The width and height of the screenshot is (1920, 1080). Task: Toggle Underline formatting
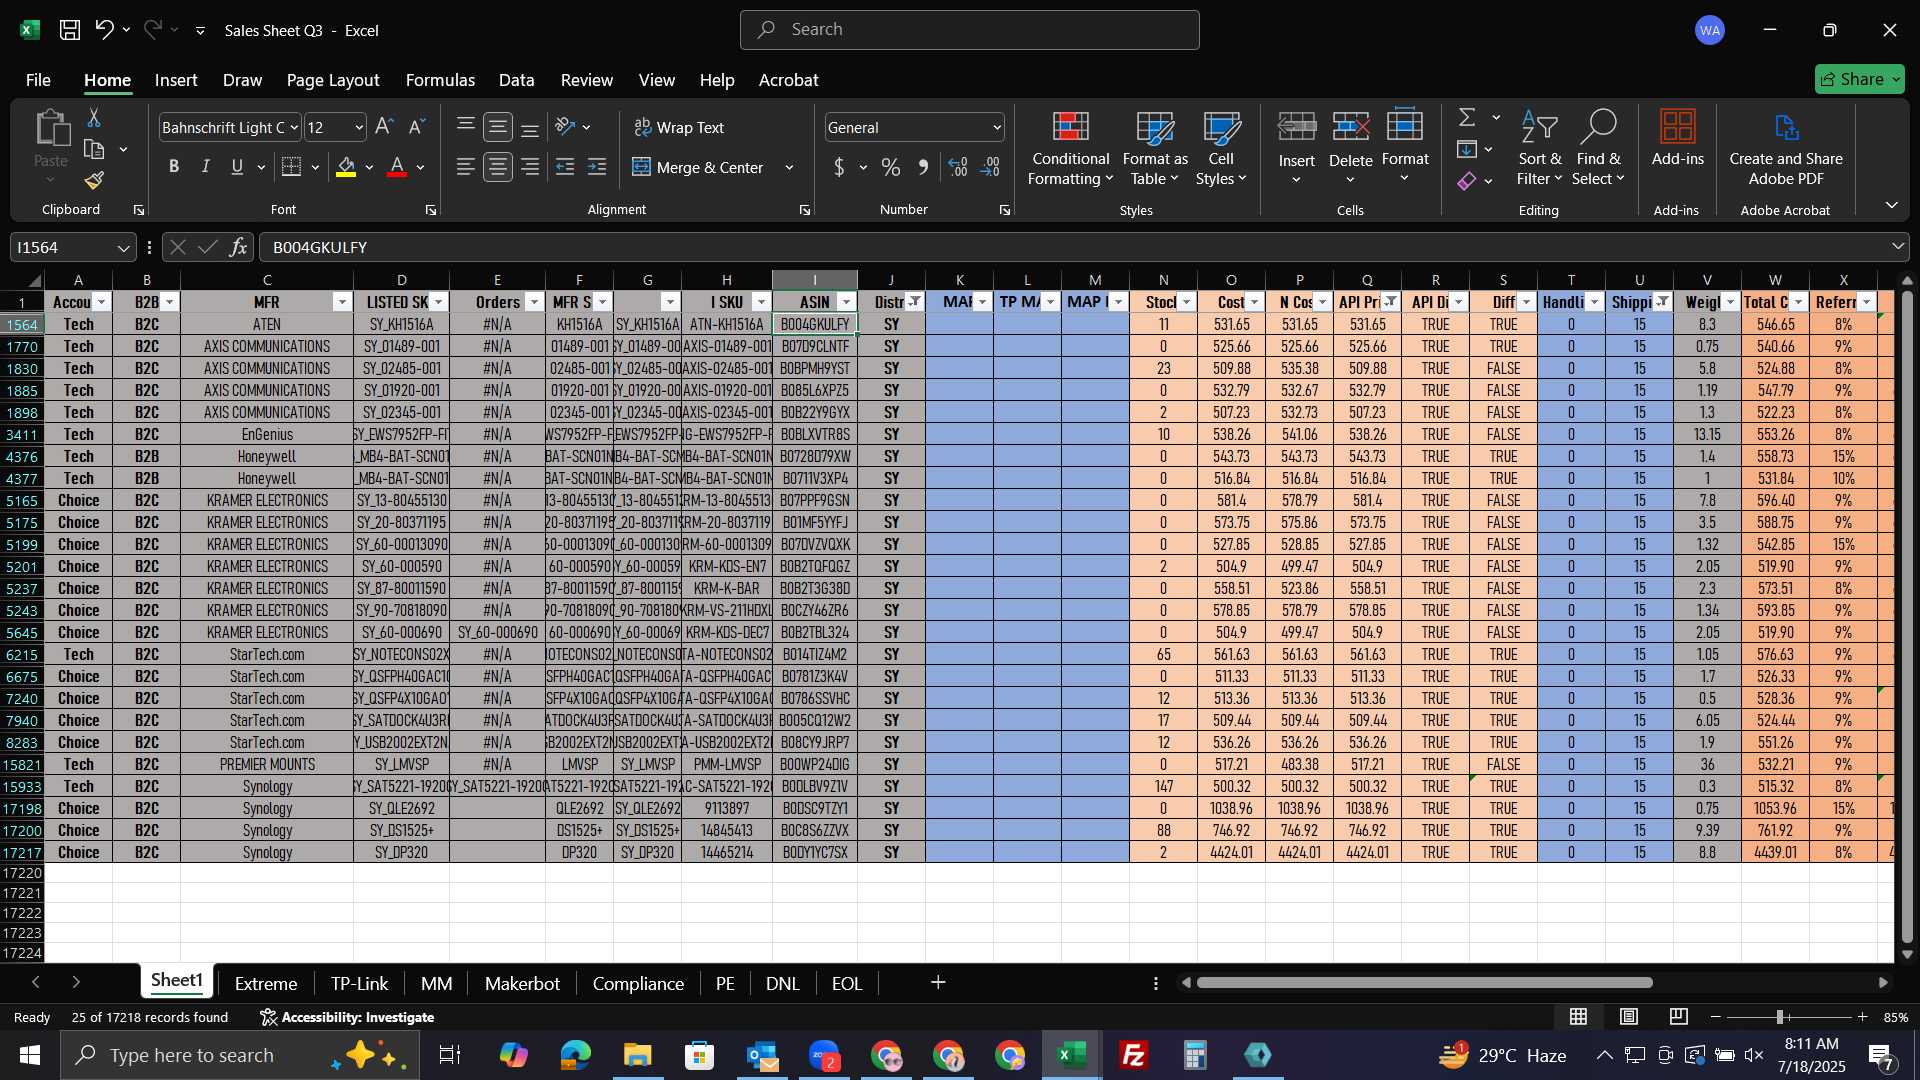click(237, 167)
